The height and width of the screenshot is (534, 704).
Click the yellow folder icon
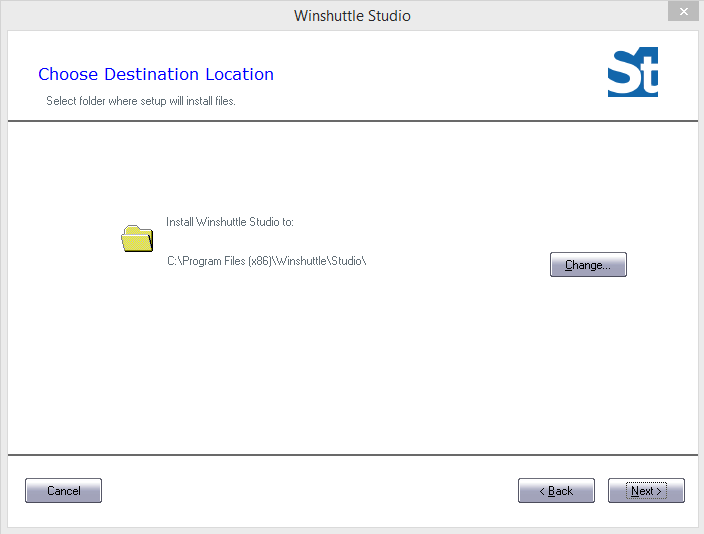(137, 238)
